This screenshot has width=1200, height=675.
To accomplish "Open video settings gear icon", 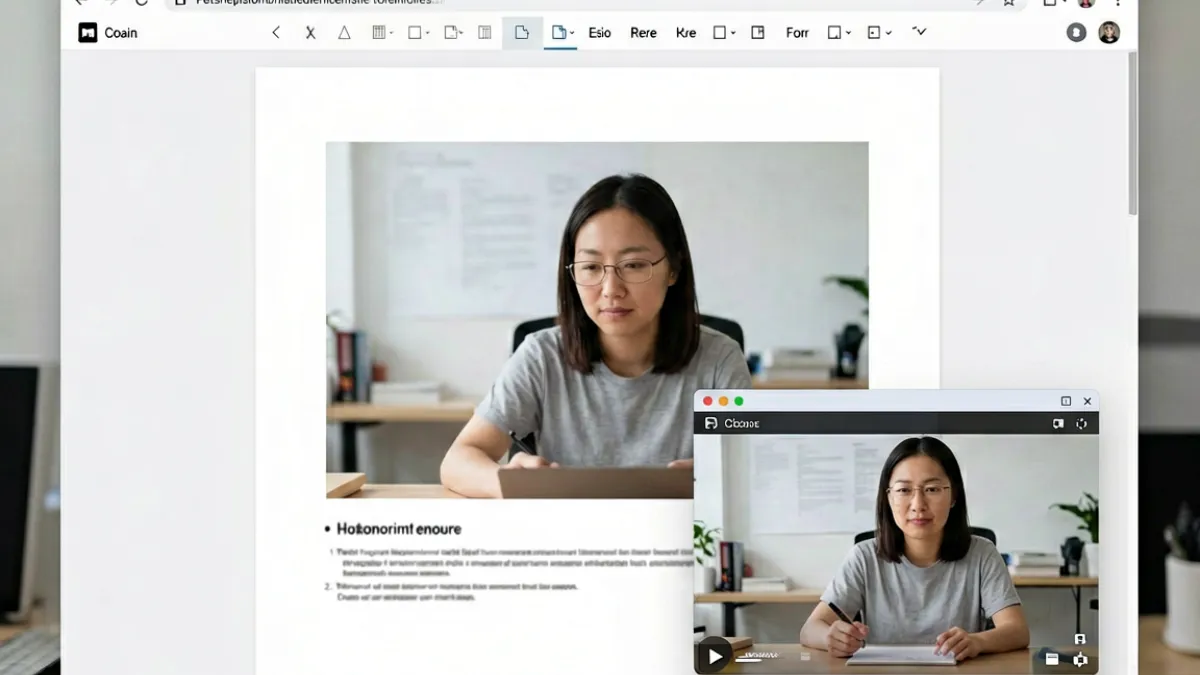I will point(1080,659).
